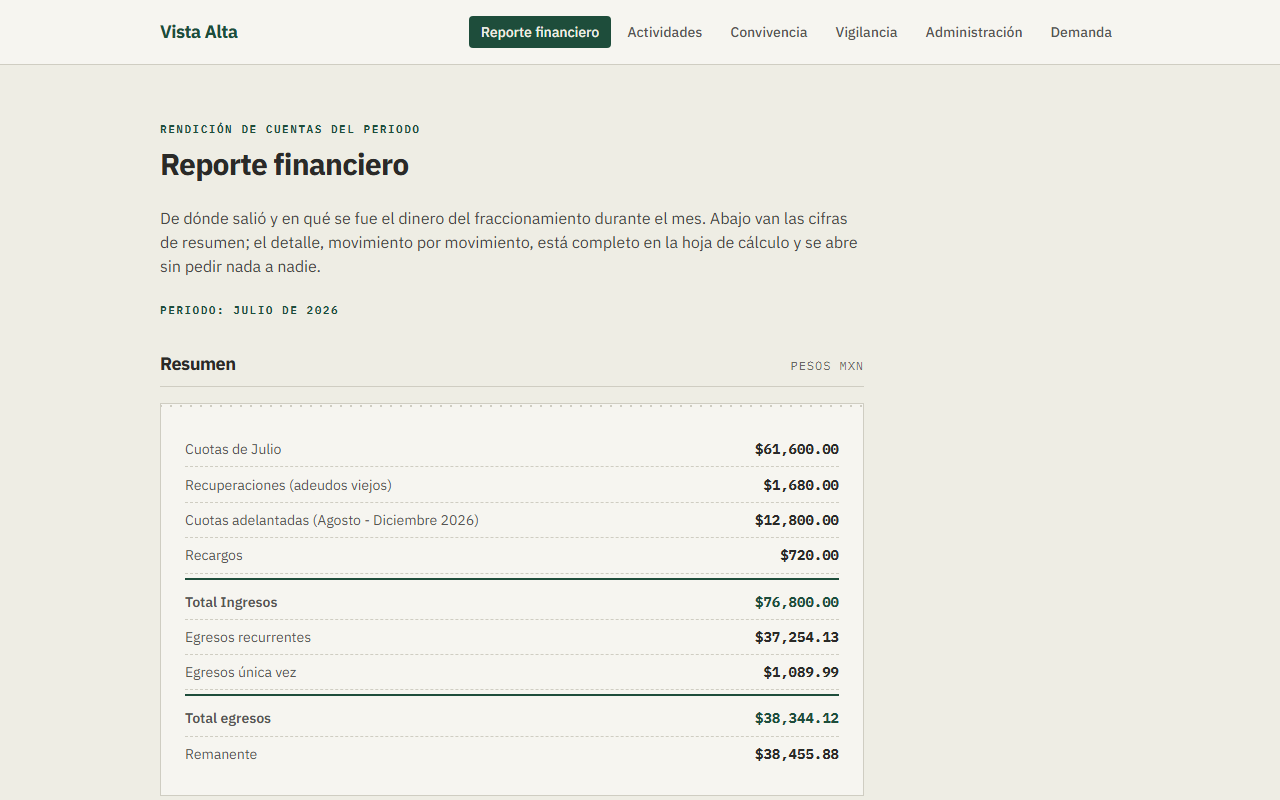Switch to the Vigilancia tab

pos(867,32)
